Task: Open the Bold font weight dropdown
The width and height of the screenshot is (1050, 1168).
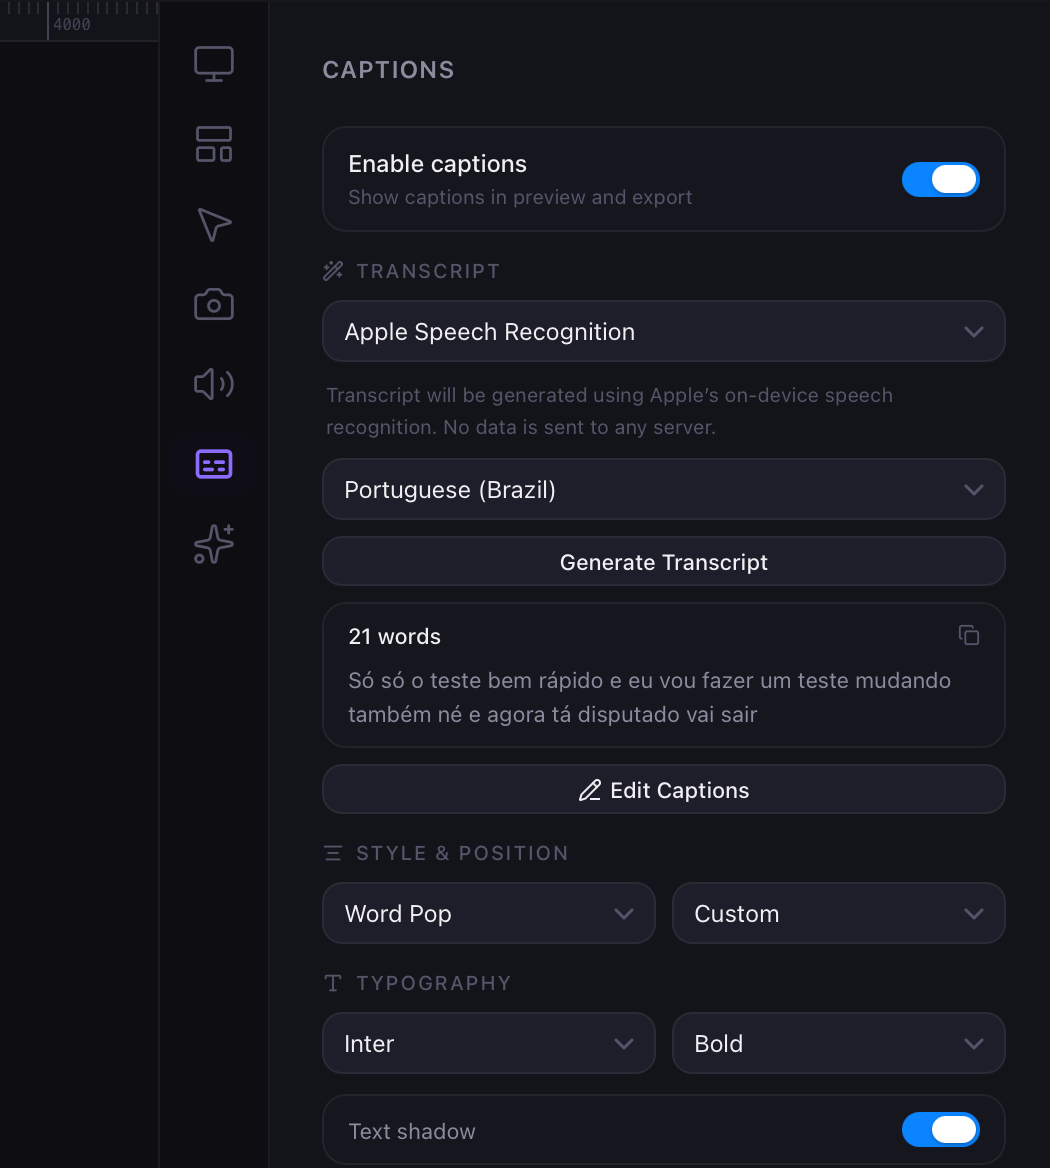Action: [x=838, y=1043]
